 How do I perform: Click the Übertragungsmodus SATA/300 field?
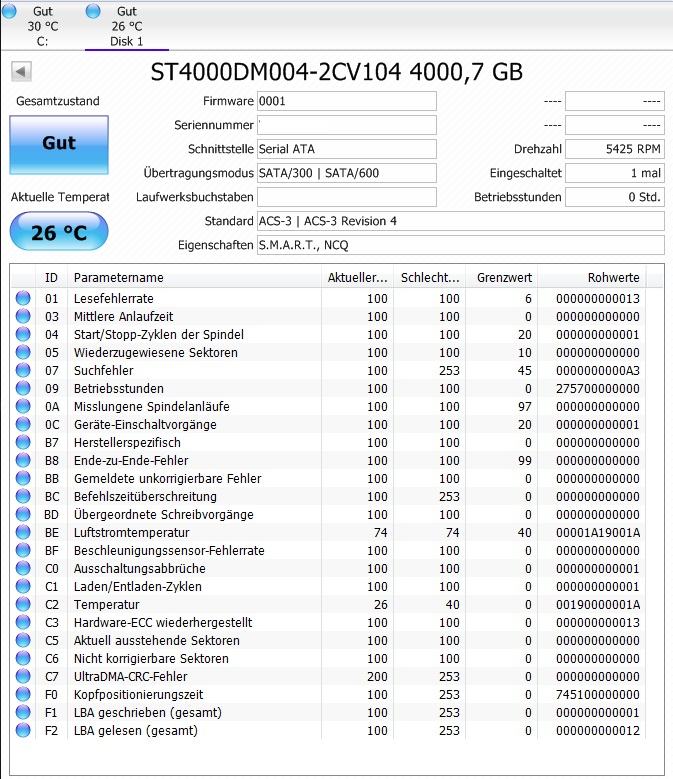[347, 173]
